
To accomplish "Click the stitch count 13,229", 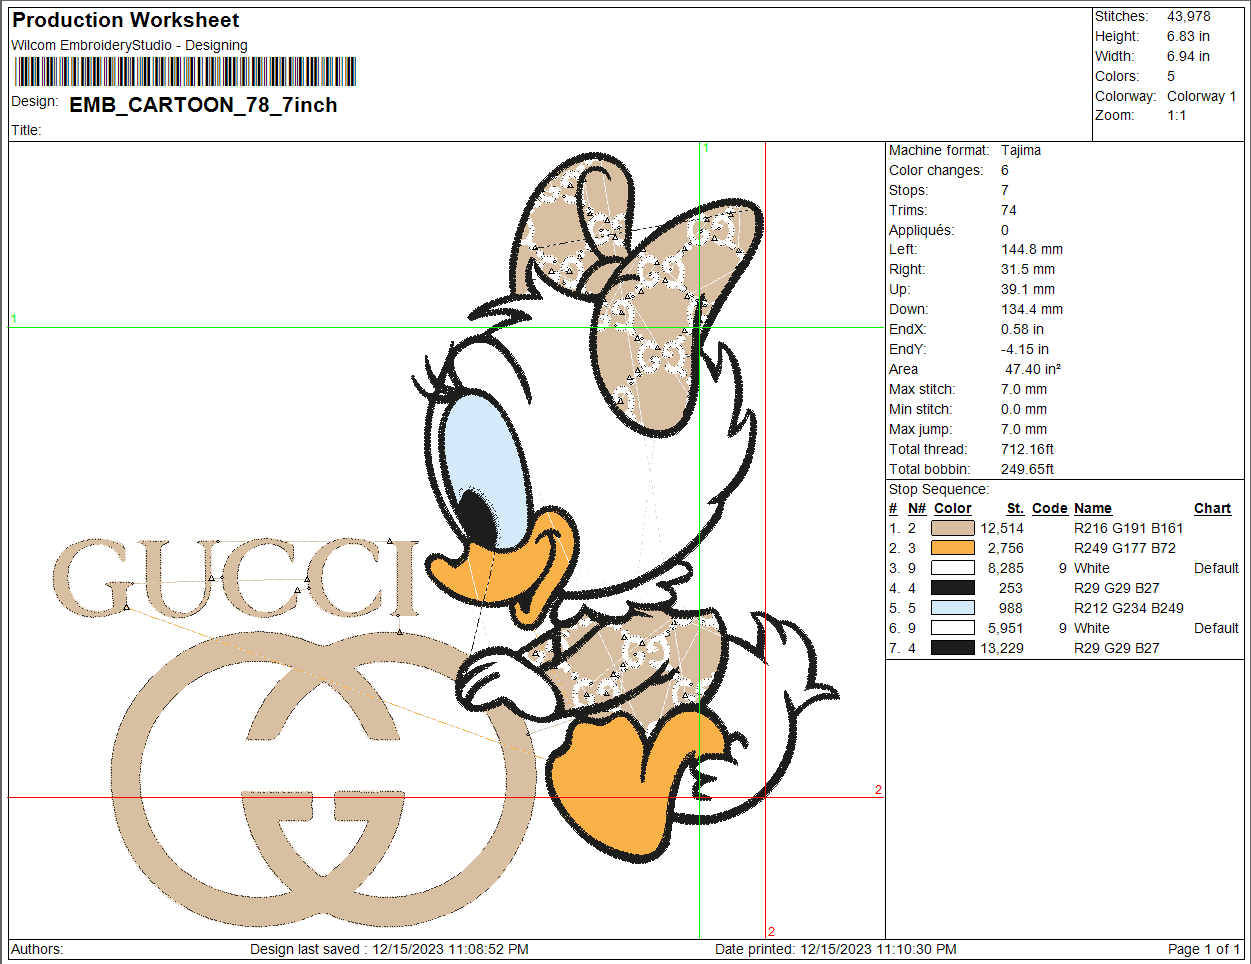I will [x=1002, y=648].
